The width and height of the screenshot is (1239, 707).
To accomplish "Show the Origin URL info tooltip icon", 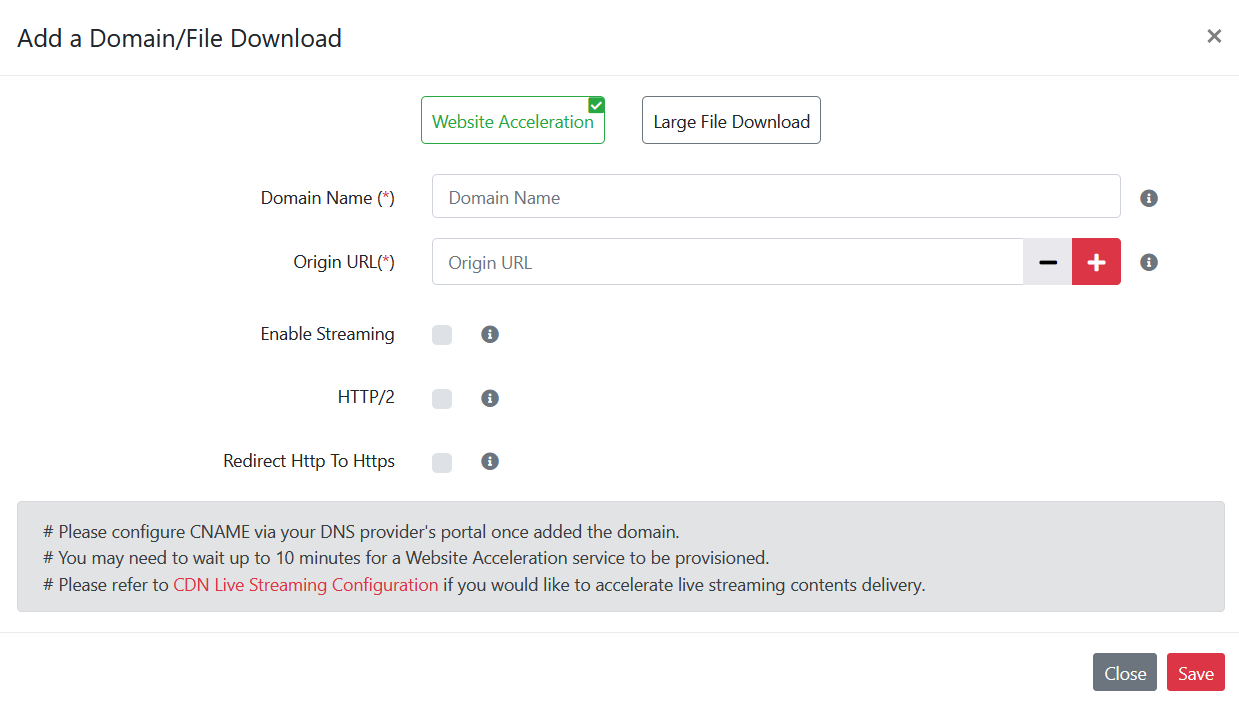I will (x=1149, y=262).
